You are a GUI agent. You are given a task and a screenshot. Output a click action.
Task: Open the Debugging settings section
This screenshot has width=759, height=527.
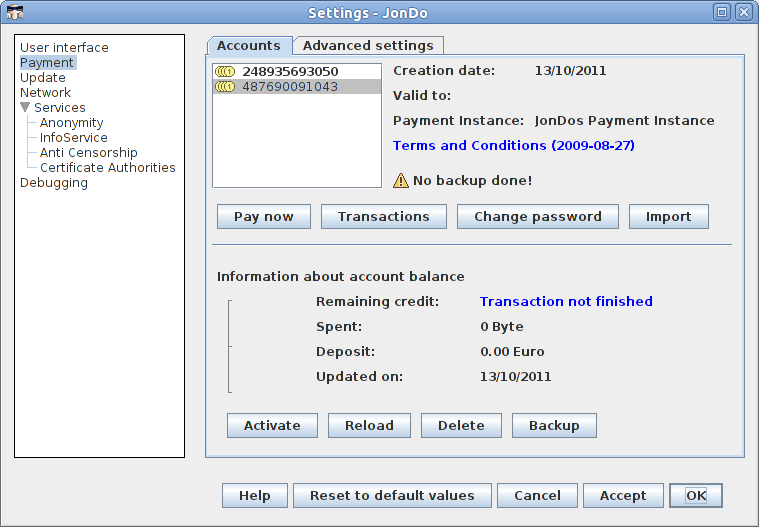pyautogui.click(x=54, y=183)
